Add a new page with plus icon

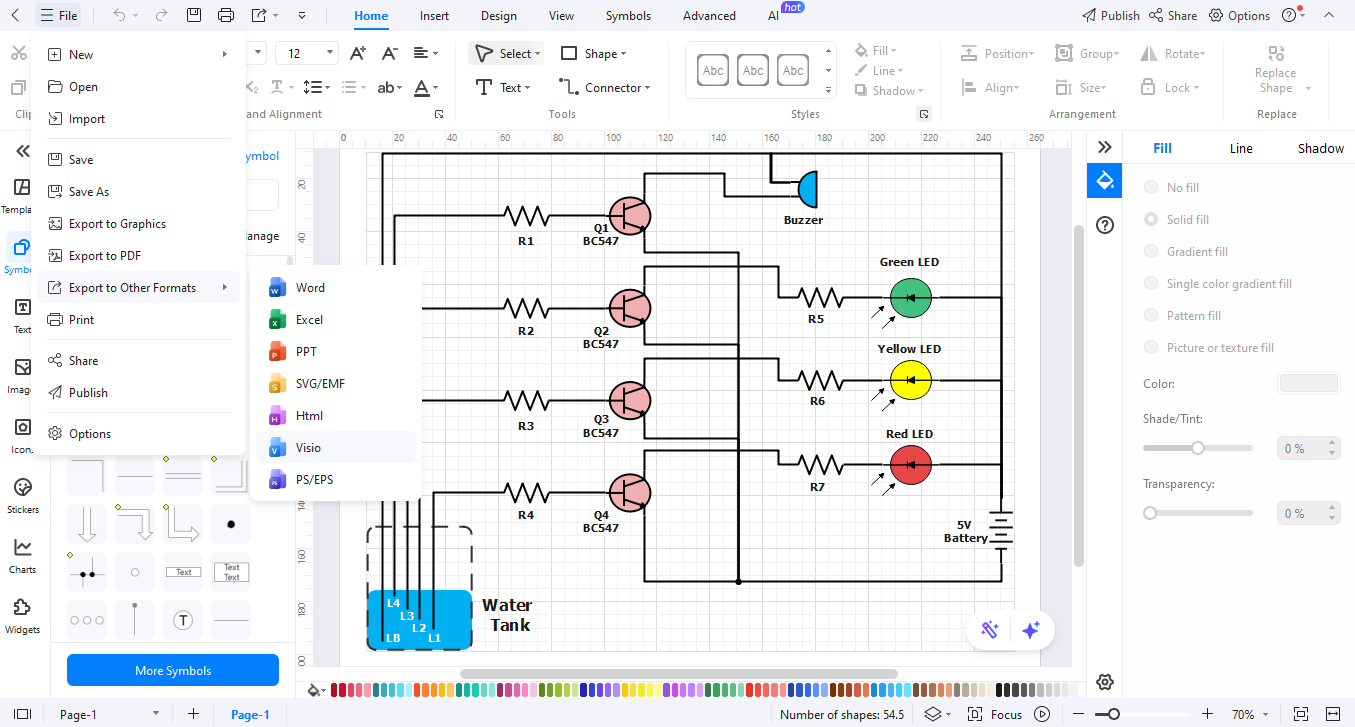pyautogui.click(x=194, y=714)
